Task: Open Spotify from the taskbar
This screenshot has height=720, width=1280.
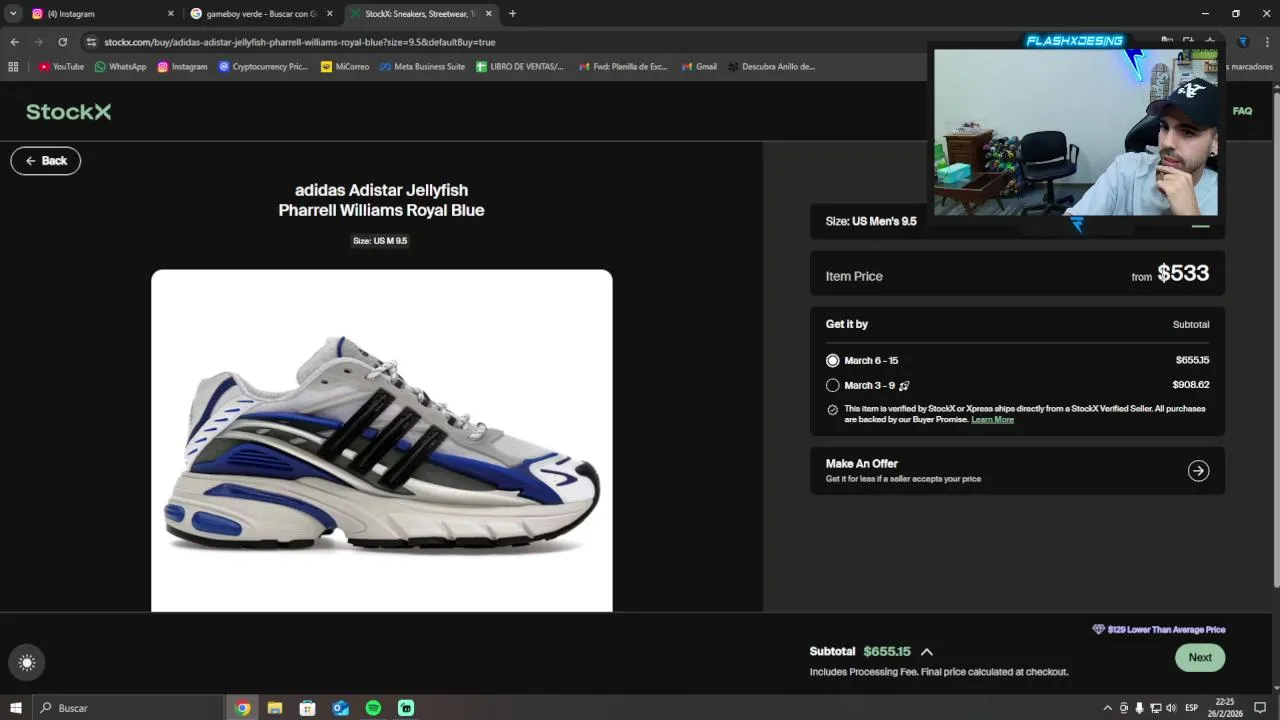Action: (373, 708)
